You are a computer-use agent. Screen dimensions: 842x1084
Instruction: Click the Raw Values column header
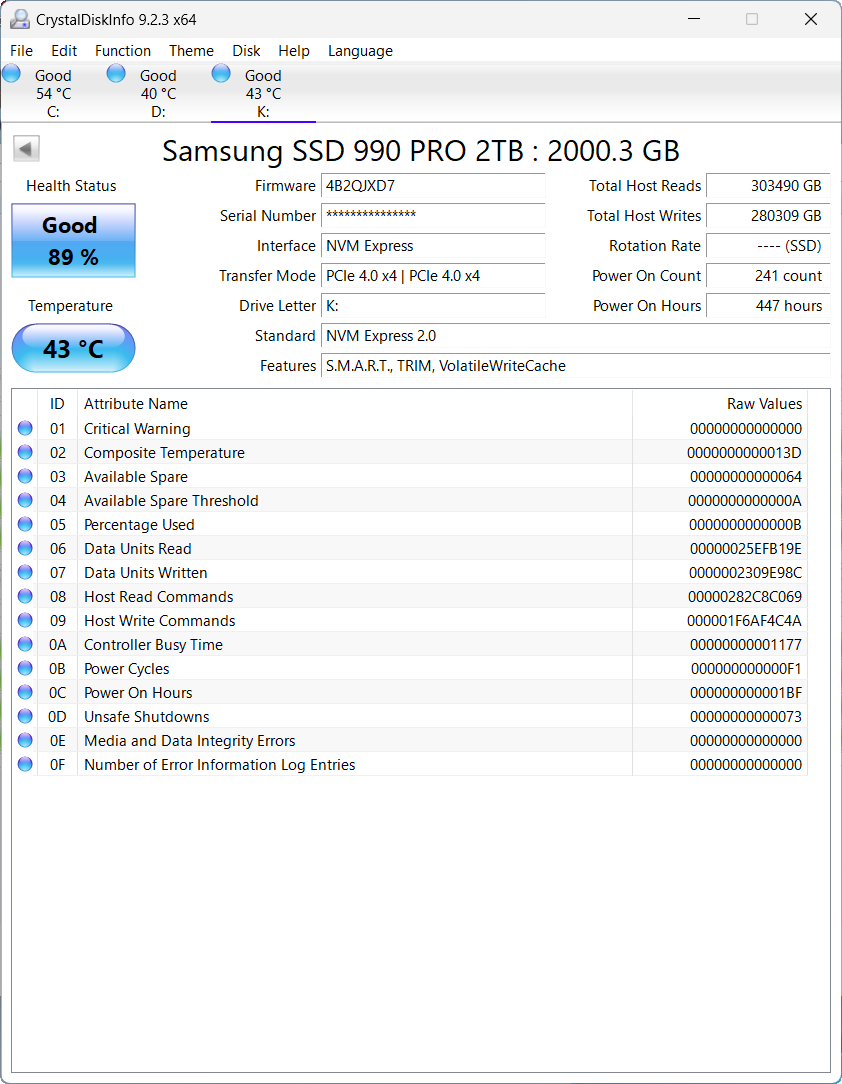720,404
